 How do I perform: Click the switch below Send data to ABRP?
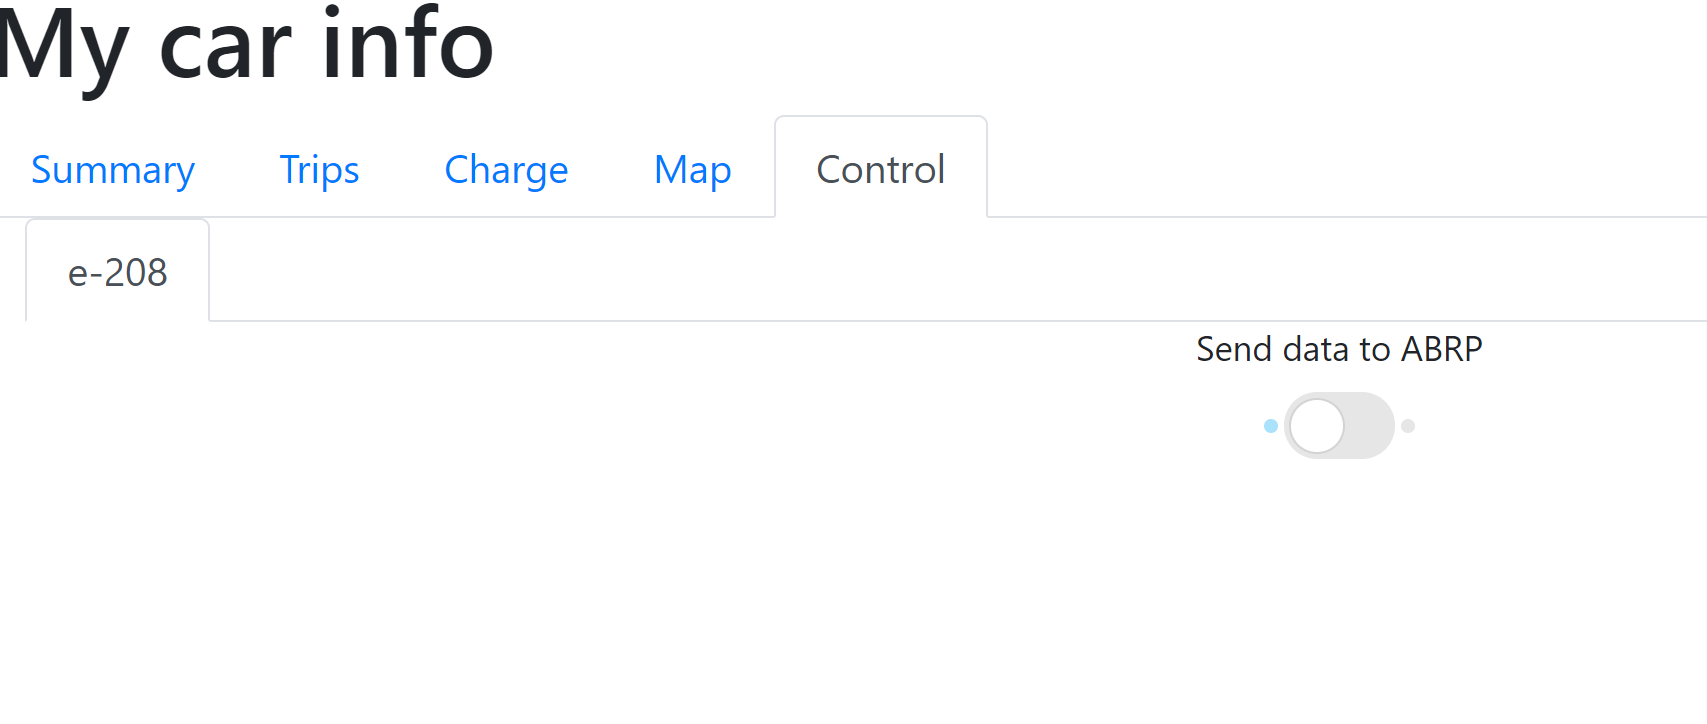pos(1339,425)
